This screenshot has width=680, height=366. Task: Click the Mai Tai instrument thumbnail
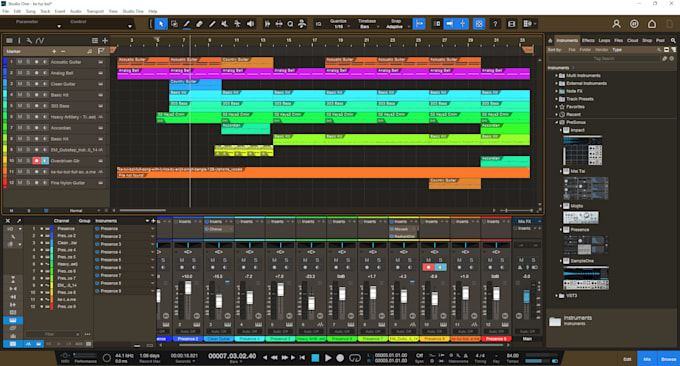coord(585,188)
